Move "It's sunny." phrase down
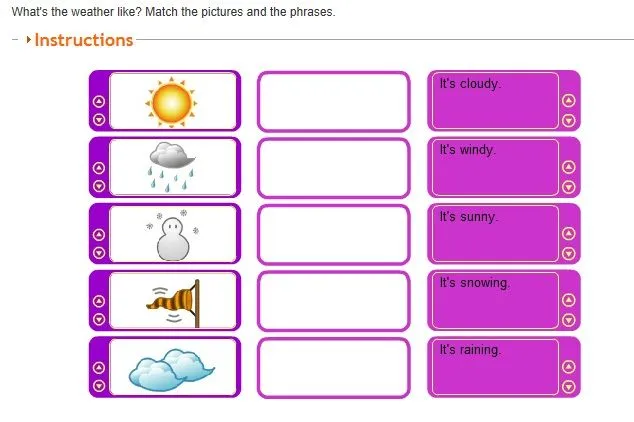The width and height of the screenshot is (634, 422). [569, 253]
